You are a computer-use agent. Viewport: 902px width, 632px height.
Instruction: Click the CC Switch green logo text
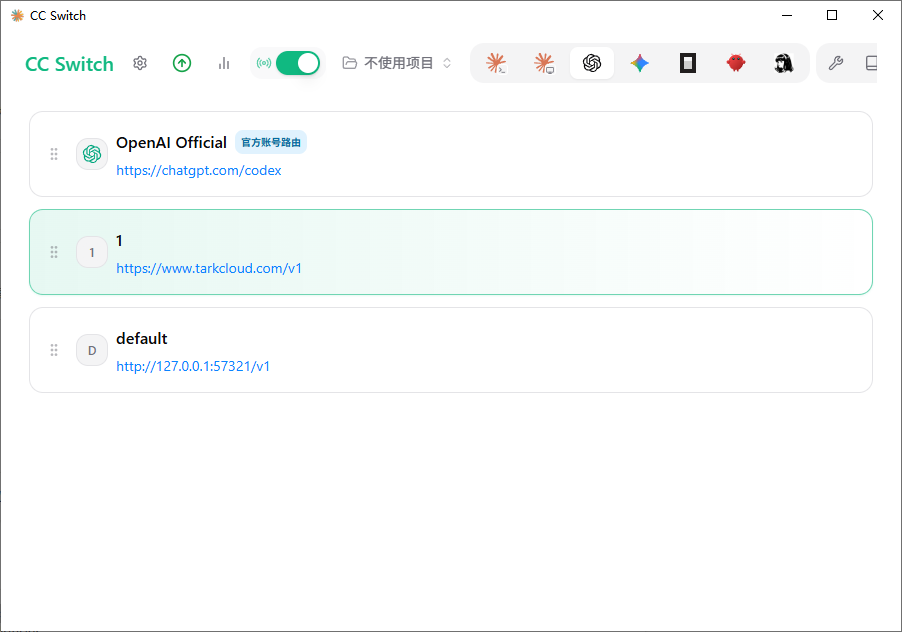(70, 64)
